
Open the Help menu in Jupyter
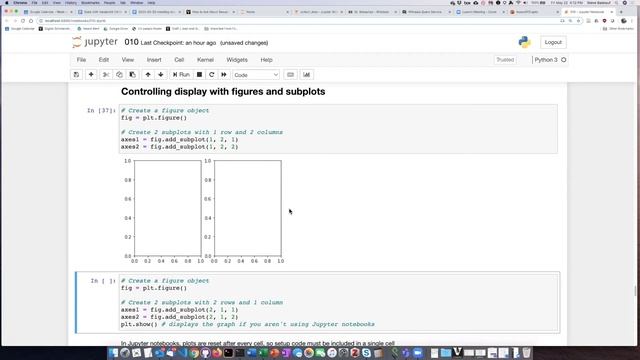(267, 60)
